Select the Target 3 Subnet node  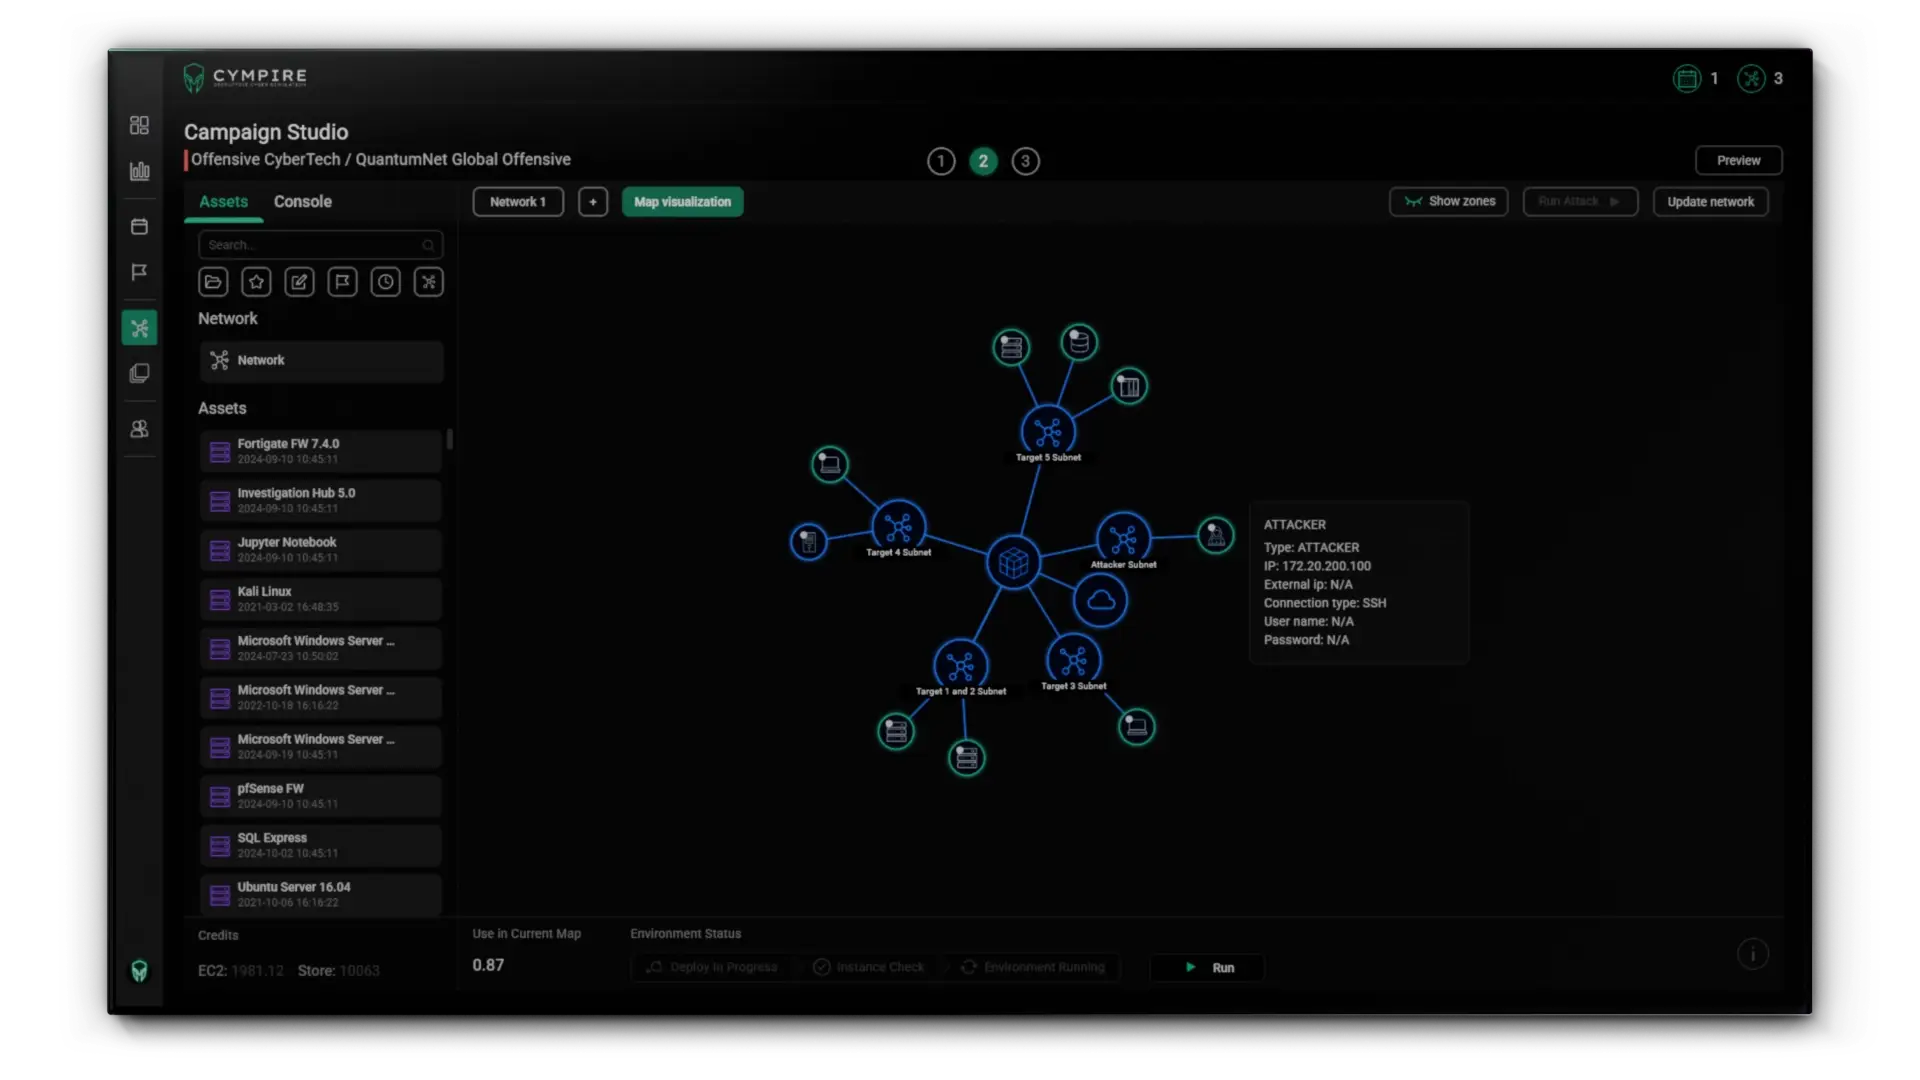[1073, 661]
